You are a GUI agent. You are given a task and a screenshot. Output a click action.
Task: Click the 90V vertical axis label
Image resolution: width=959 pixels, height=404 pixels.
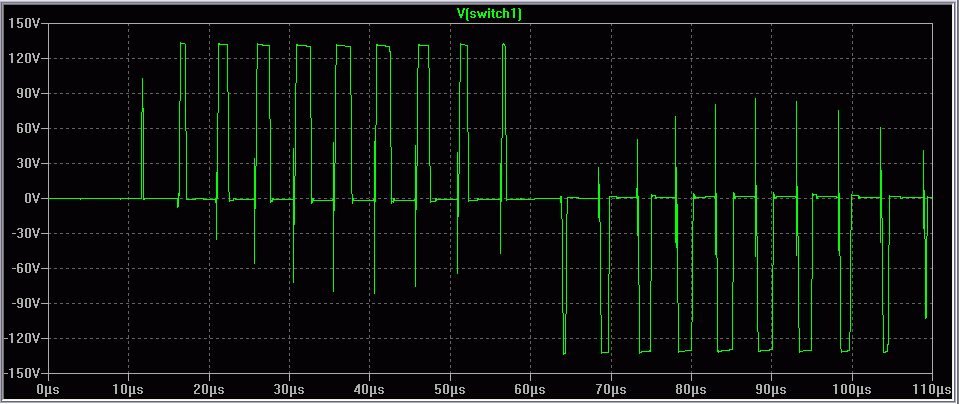(x=28, y=94)
